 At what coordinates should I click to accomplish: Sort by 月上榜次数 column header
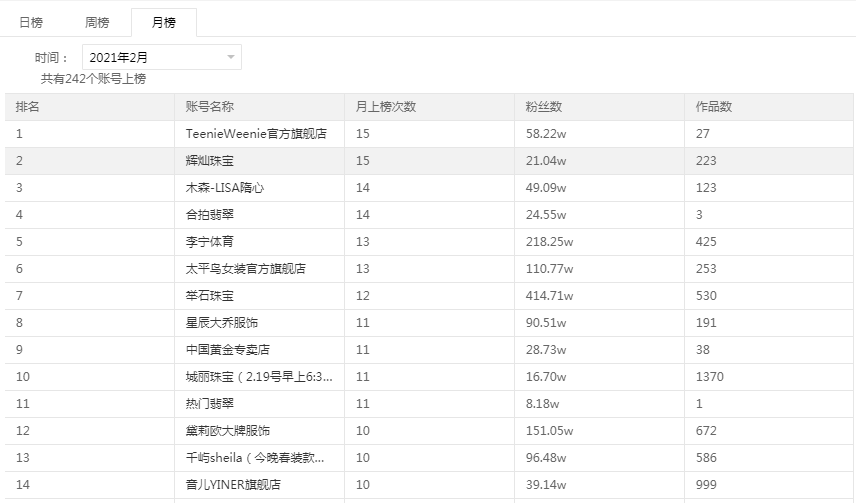tap(386, 107)
